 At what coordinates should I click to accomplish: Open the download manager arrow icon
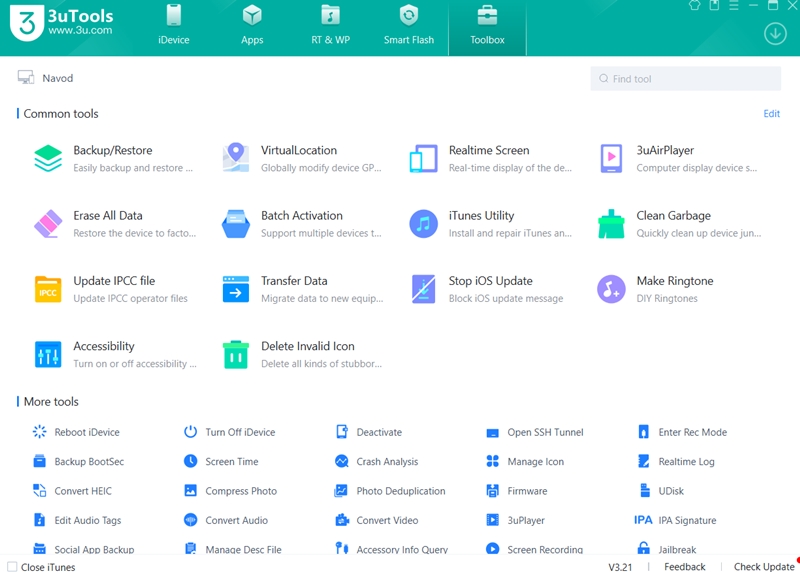[775, 34]
